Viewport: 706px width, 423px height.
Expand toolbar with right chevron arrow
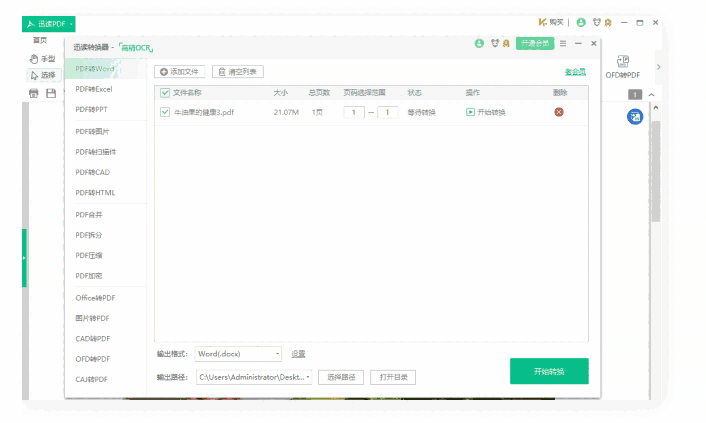(x=658, y=67)
